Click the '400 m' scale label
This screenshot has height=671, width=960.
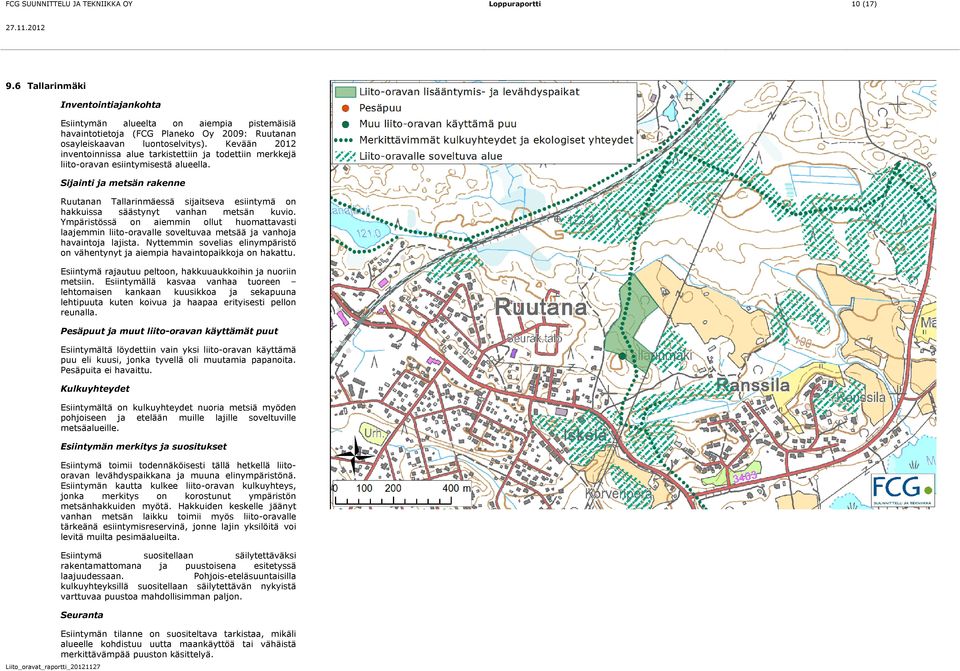(457, 488)
